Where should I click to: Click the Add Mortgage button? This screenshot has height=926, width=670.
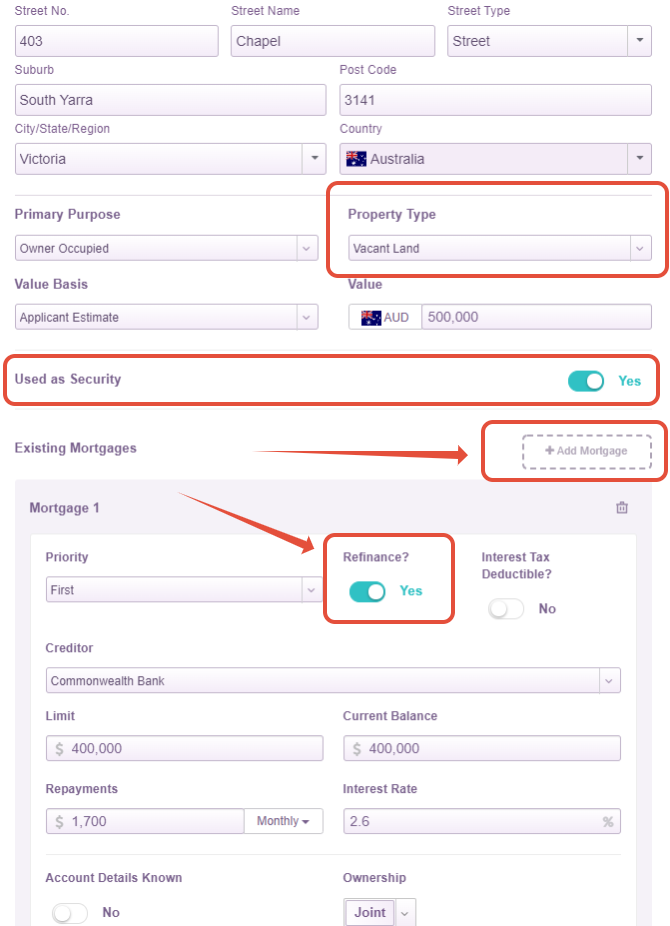[586, 451]
